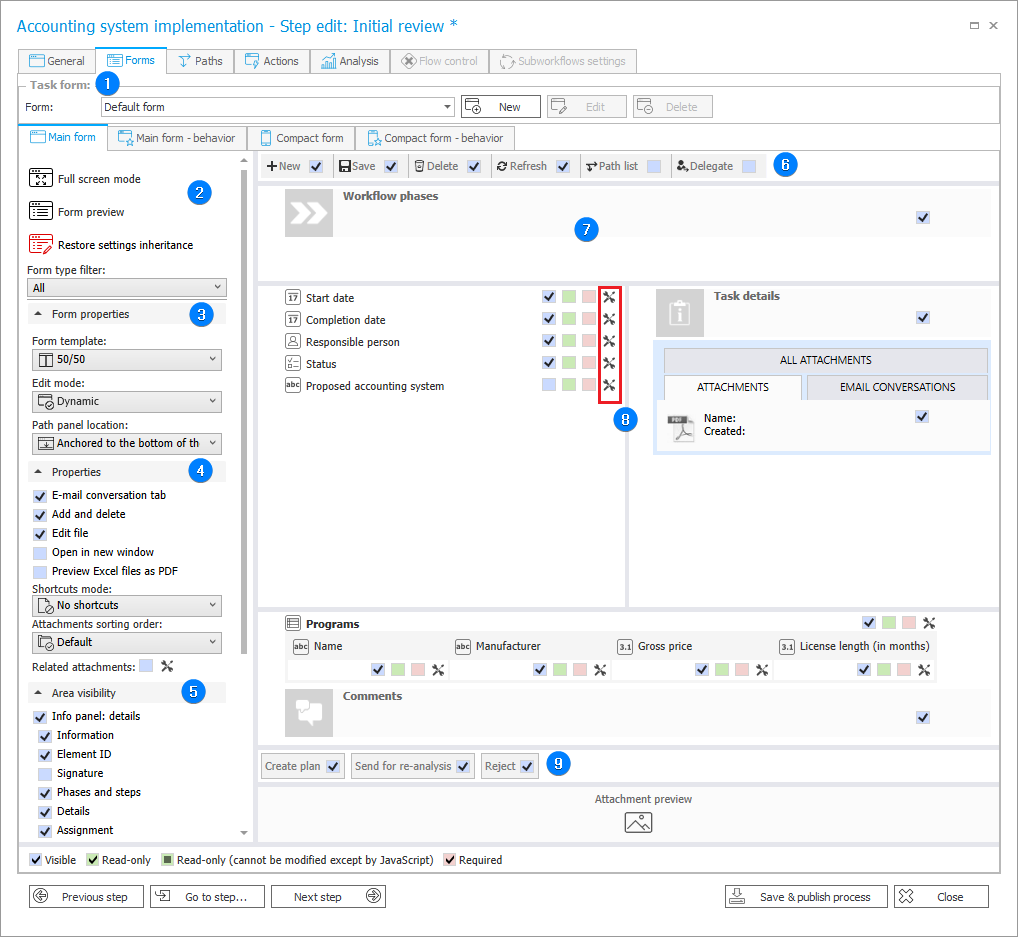Image resolution: width=1018 pixels, height=937 pixels.
Task: Toggle Phases and steps checkbox
Action: tap(45, 793)
